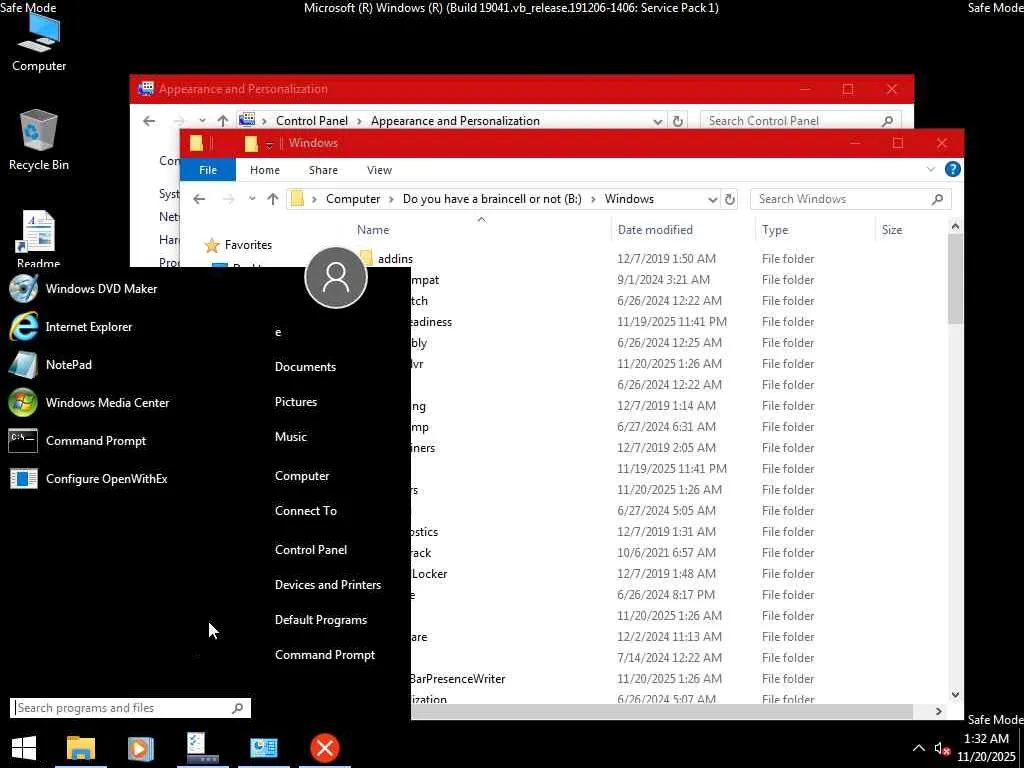Open the Computer desktop icon

click(x=39, y=42)
